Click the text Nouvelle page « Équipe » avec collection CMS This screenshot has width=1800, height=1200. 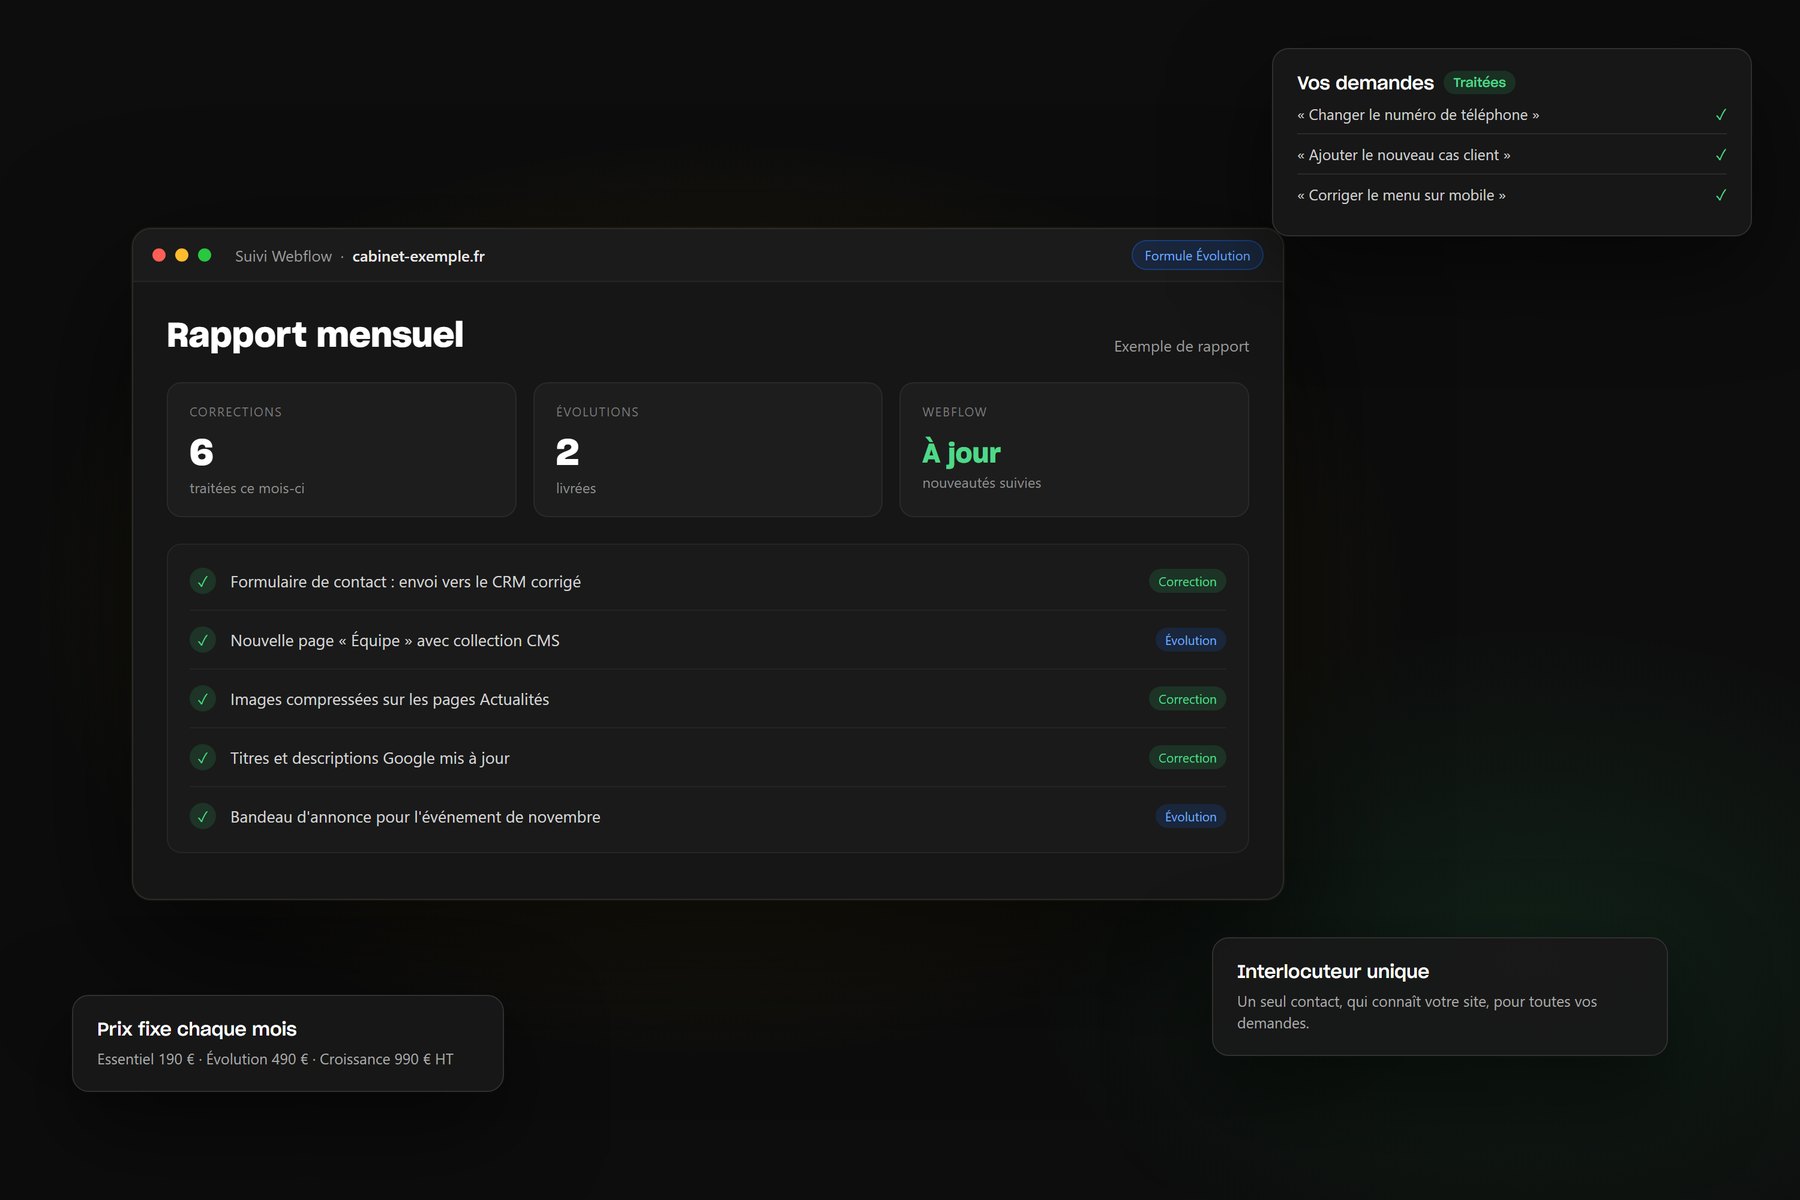coord(395,641)
